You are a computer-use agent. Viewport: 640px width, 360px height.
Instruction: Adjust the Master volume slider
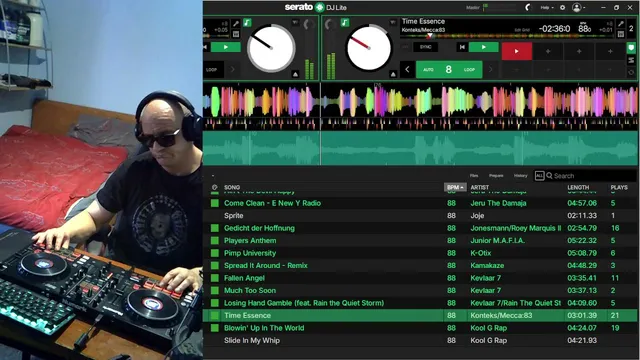(500, 7)
